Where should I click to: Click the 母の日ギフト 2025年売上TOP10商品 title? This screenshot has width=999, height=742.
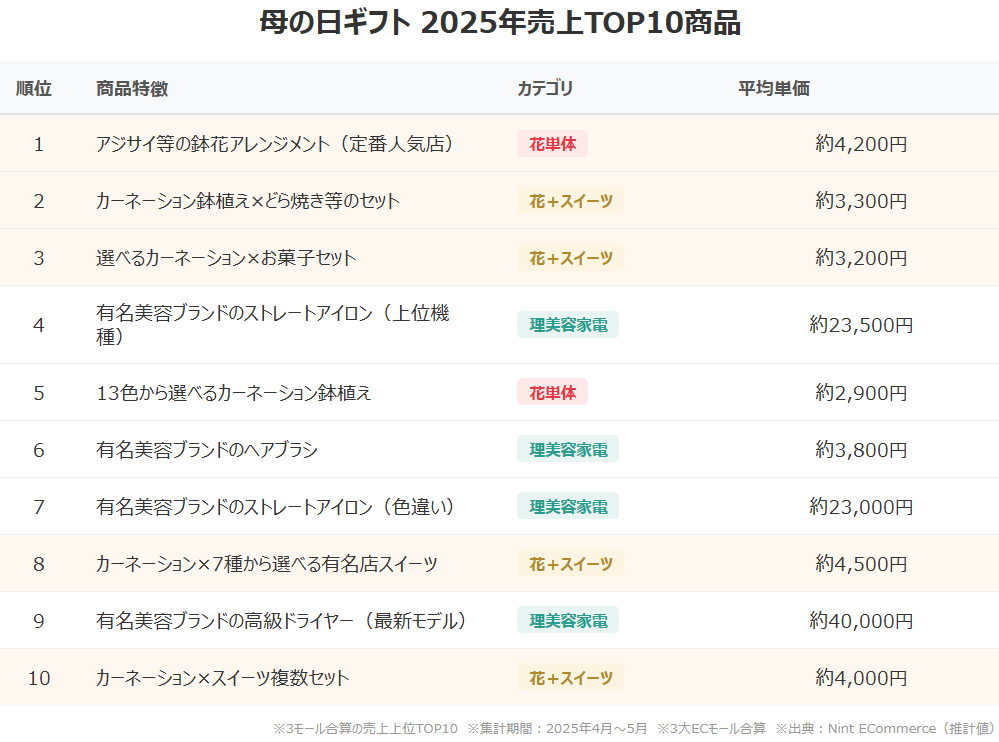pyautogui.click(x=499, y=23)
